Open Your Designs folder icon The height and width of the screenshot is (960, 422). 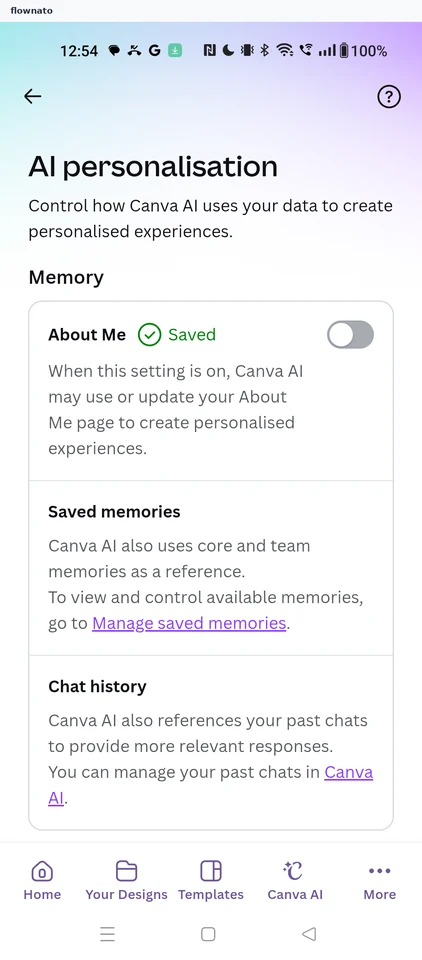tap(126, 871)
